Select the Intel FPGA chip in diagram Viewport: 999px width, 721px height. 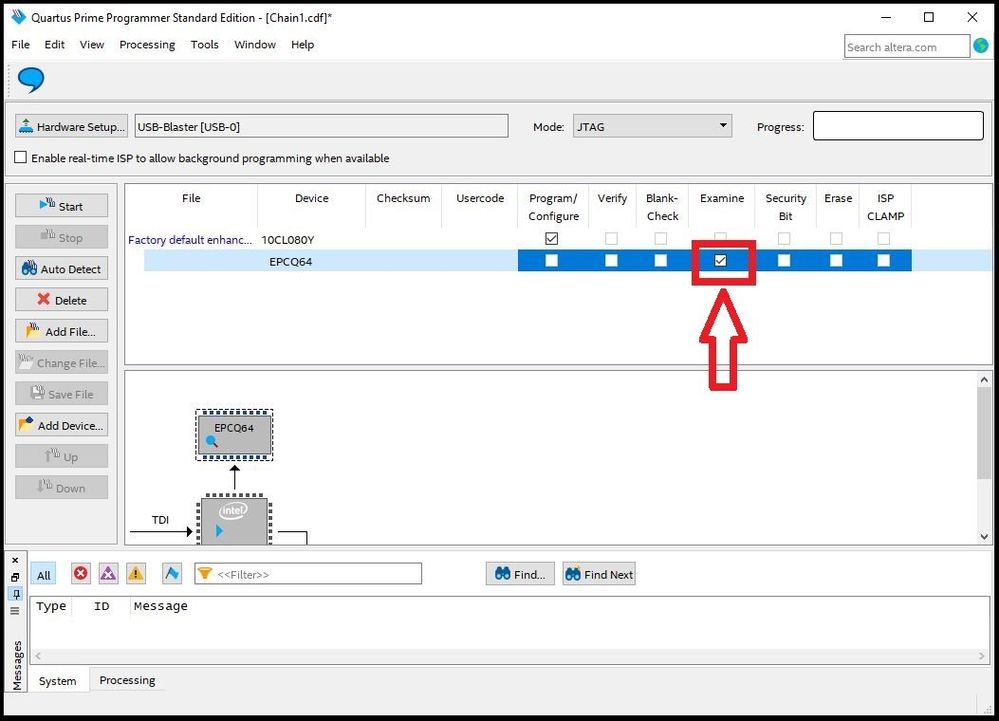[234, 520]
